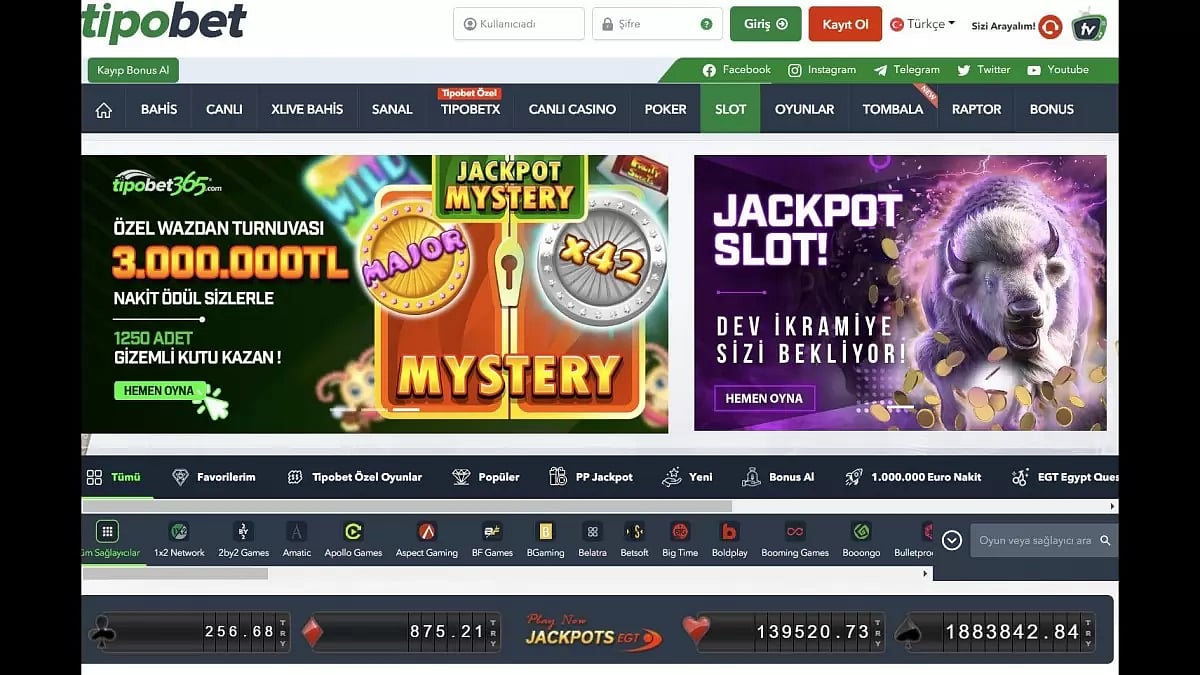Switch to the CANLI CASINO tab
Viewport: 1200px width, 675px height.
click(571, 109)
